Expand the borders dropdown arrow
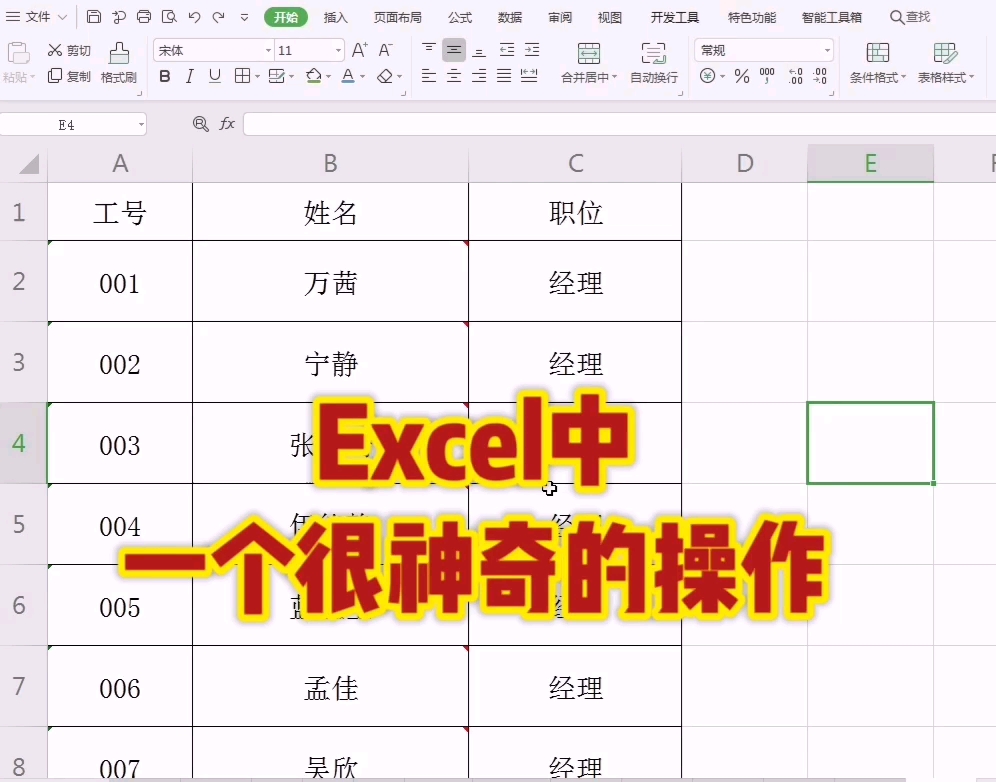996x782 pixels. (x=257, y=77)
